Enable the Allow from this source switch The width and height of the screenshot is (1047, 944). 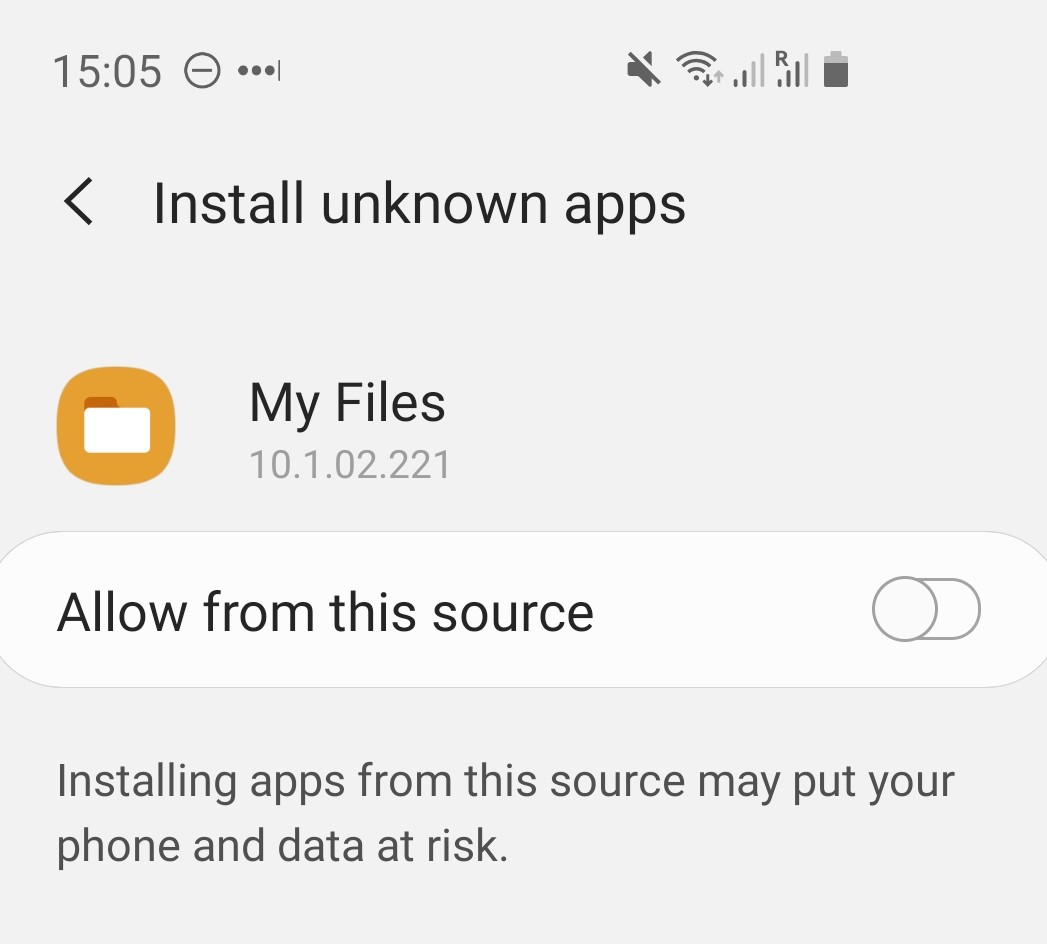click(926, 609)
